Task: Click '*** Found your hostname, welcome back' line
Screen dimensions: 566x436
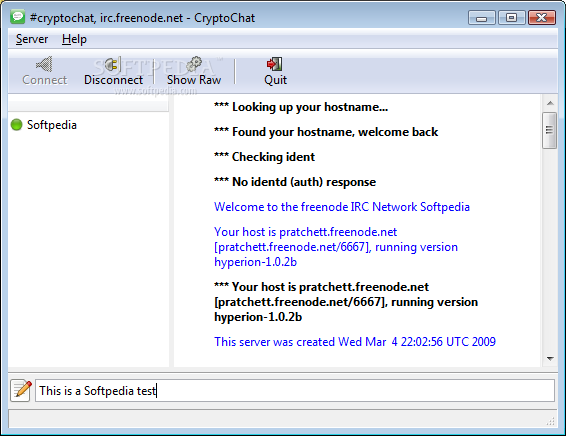Action: point(326,132)
